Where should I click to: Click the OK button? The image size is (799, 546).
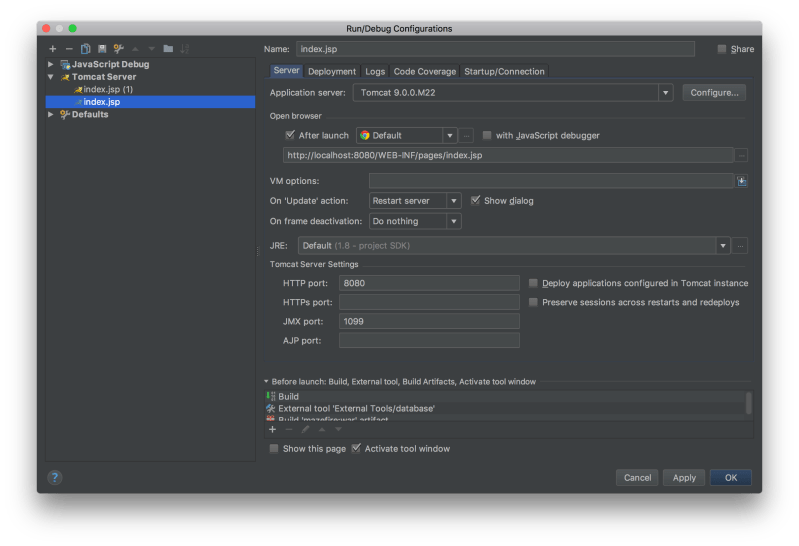point(731,478)
